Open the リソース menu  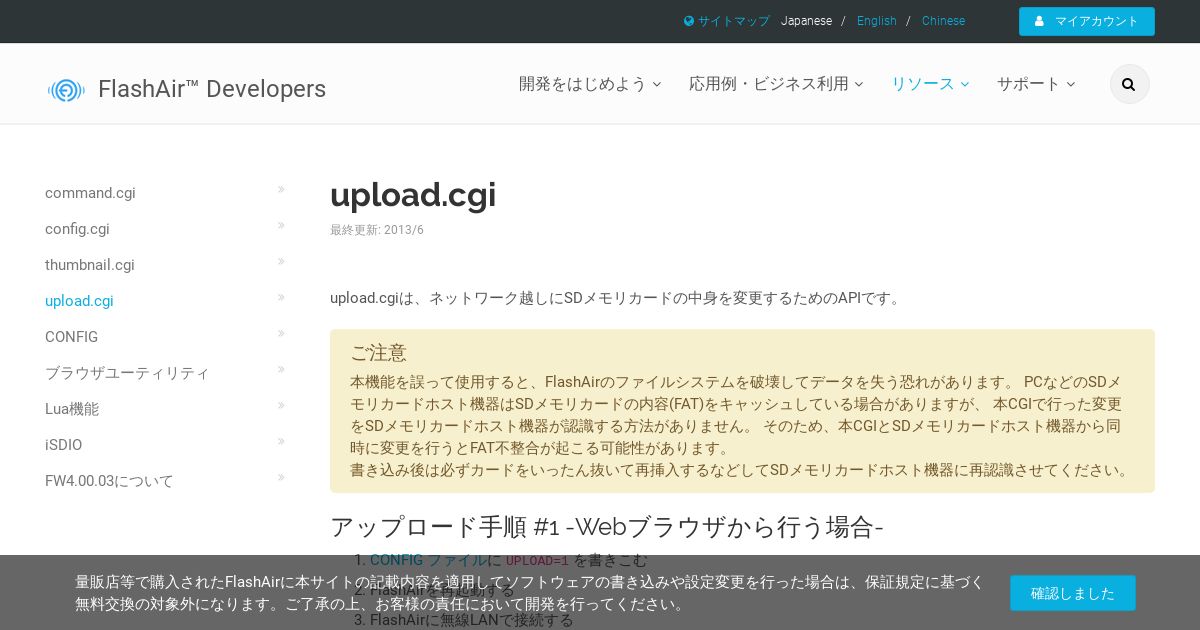930,84
